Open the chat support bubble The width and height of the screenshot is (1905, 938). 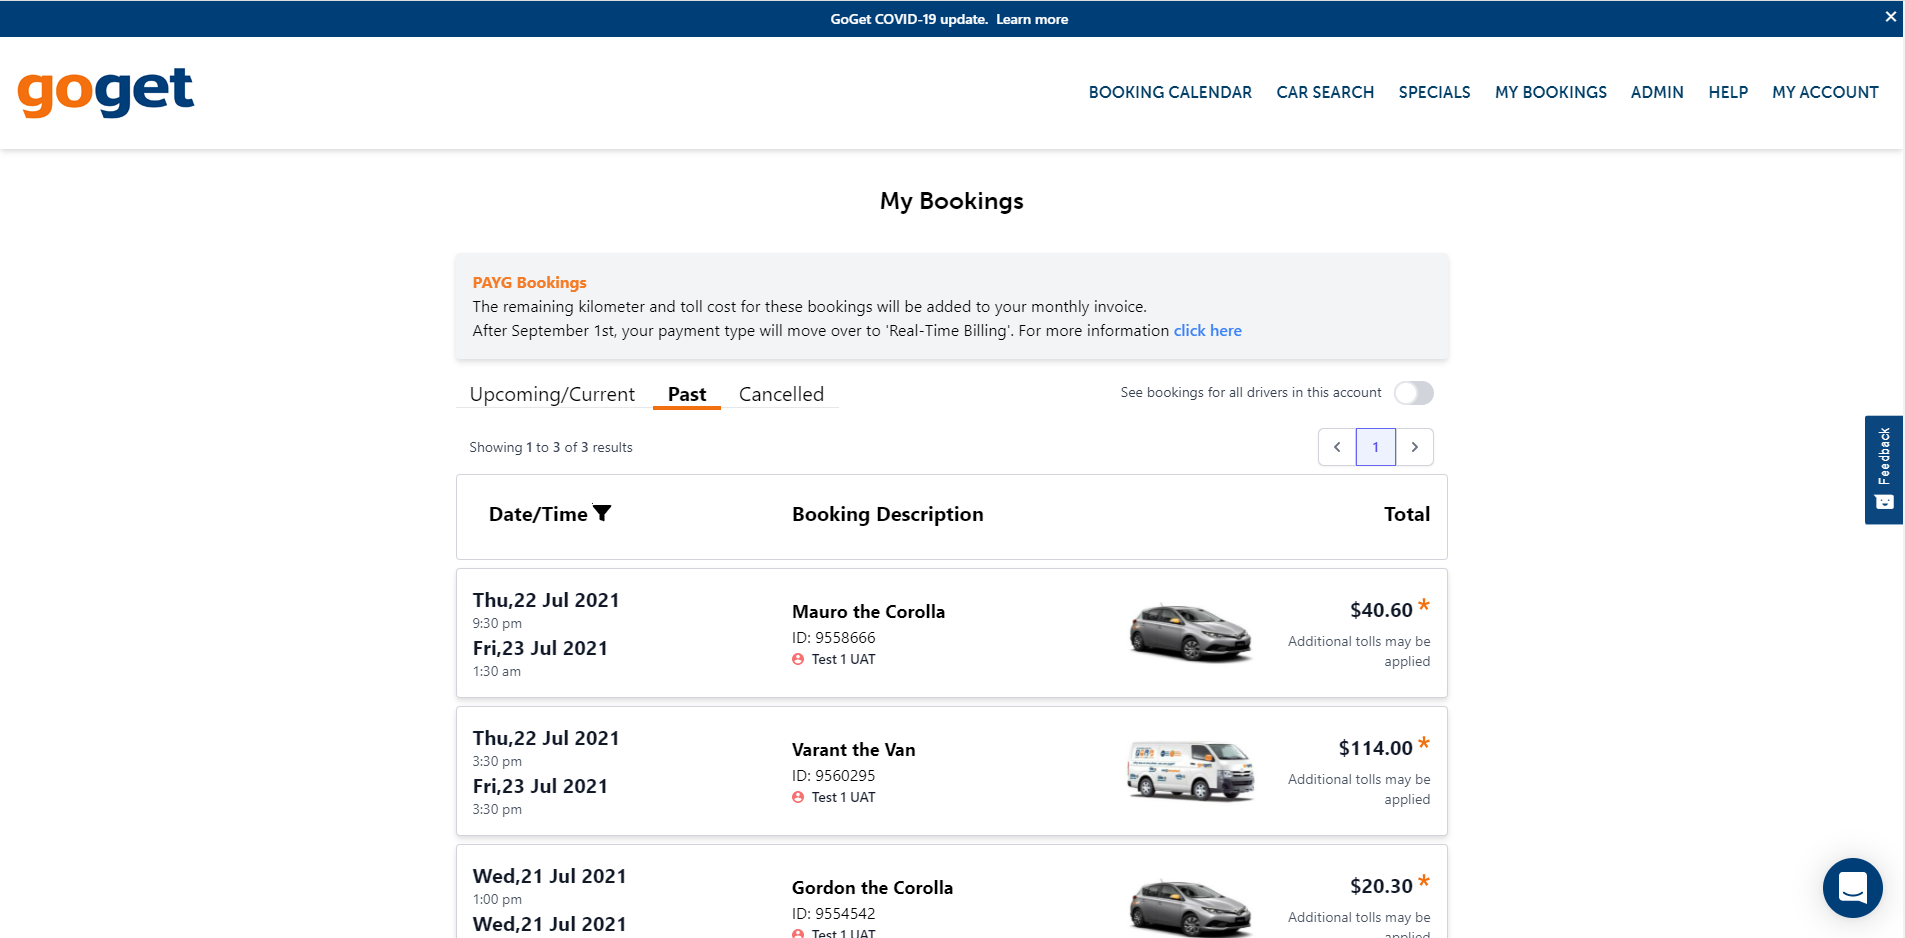coord(1853,888)
